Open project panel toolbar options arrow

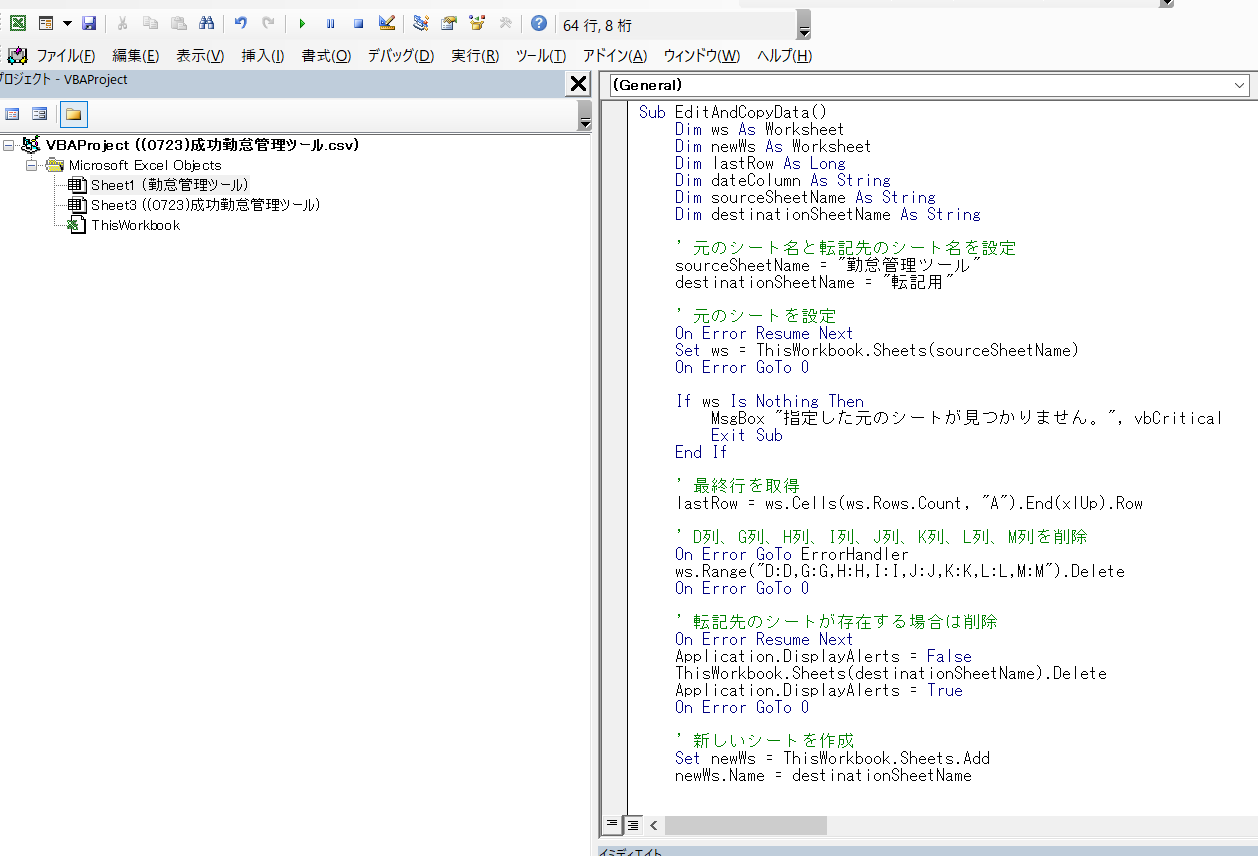click(x=585, y=116)
